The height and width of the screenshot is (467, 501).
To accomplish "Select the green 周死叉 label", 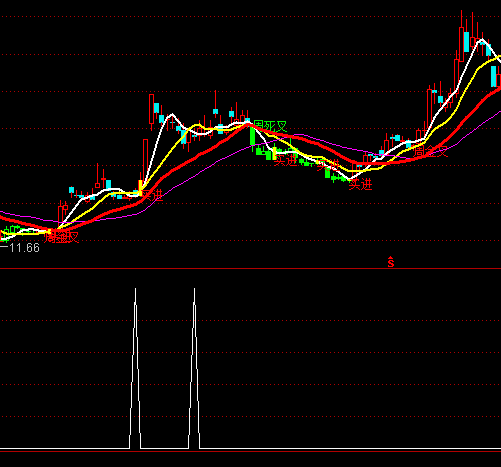I will [x=270, y=126].
